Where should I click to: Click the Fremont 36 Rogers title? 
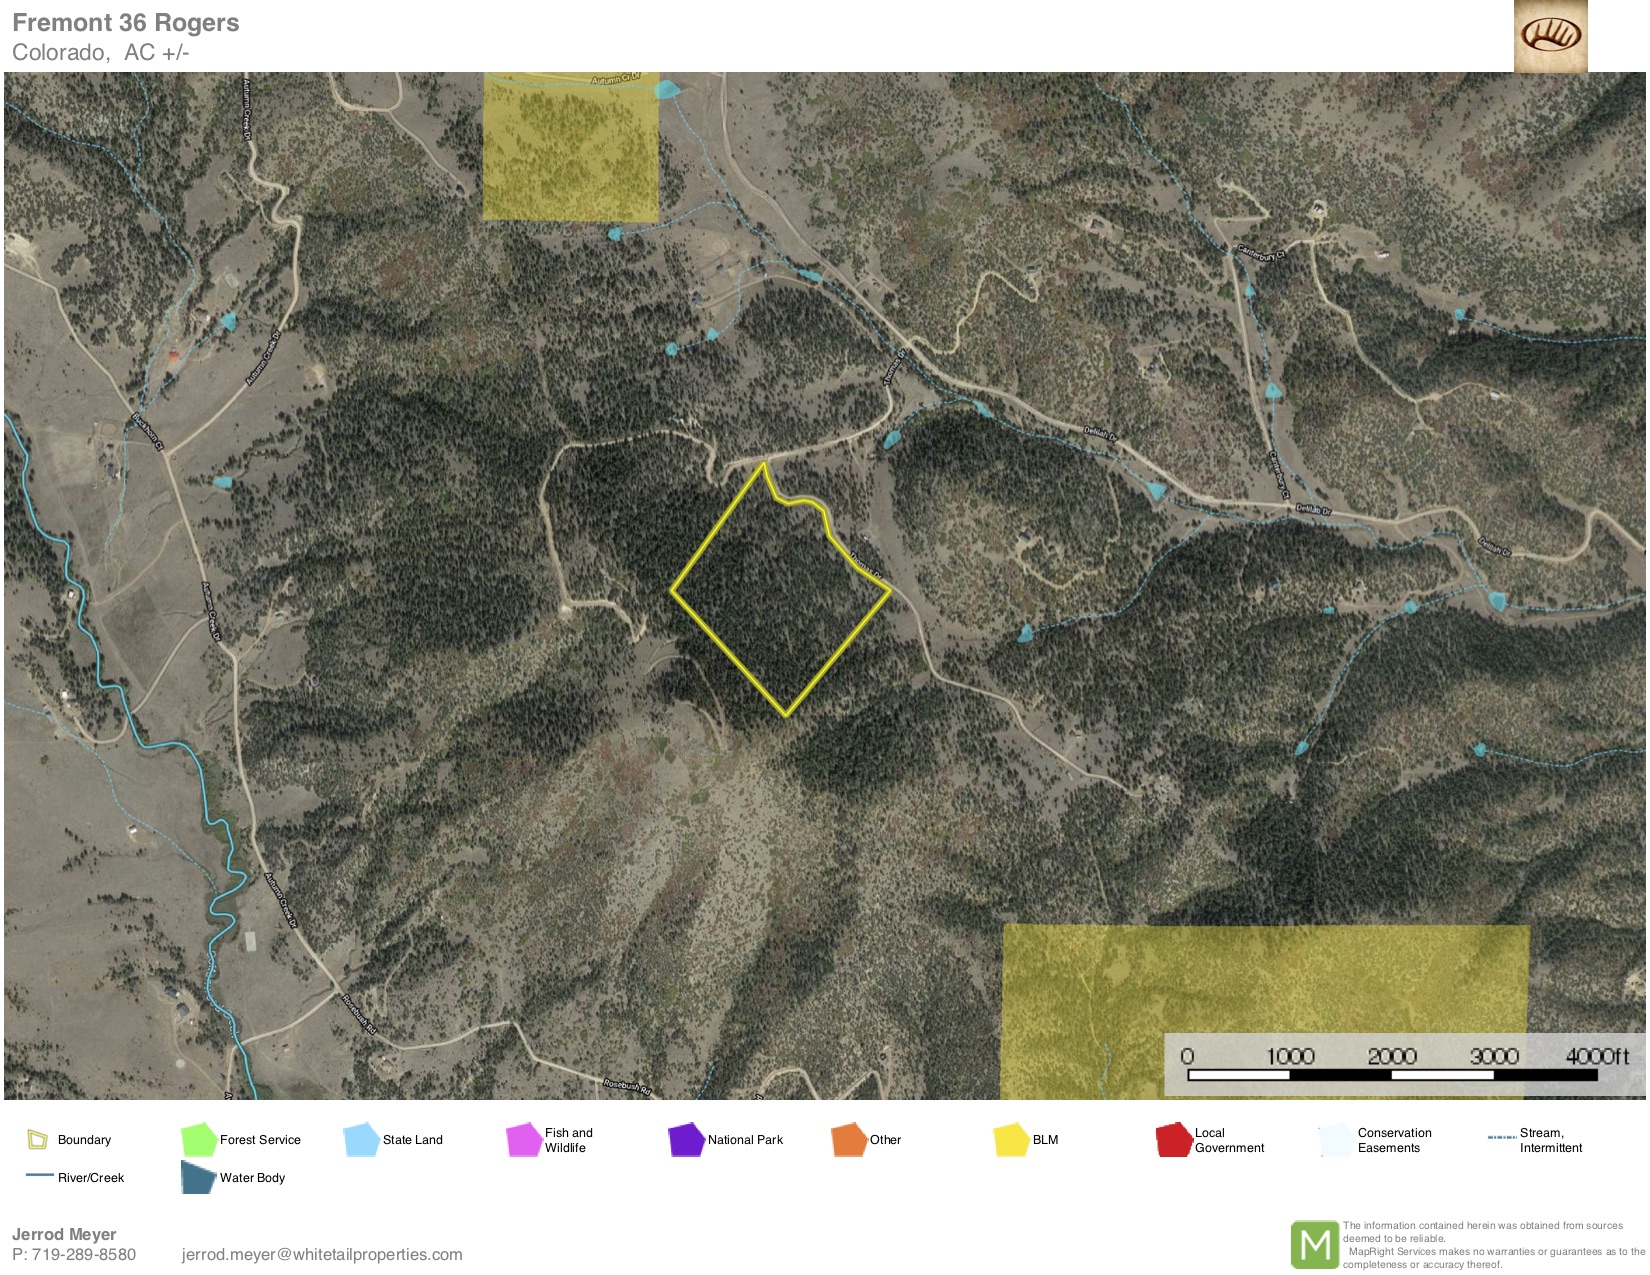pos(126,23)
